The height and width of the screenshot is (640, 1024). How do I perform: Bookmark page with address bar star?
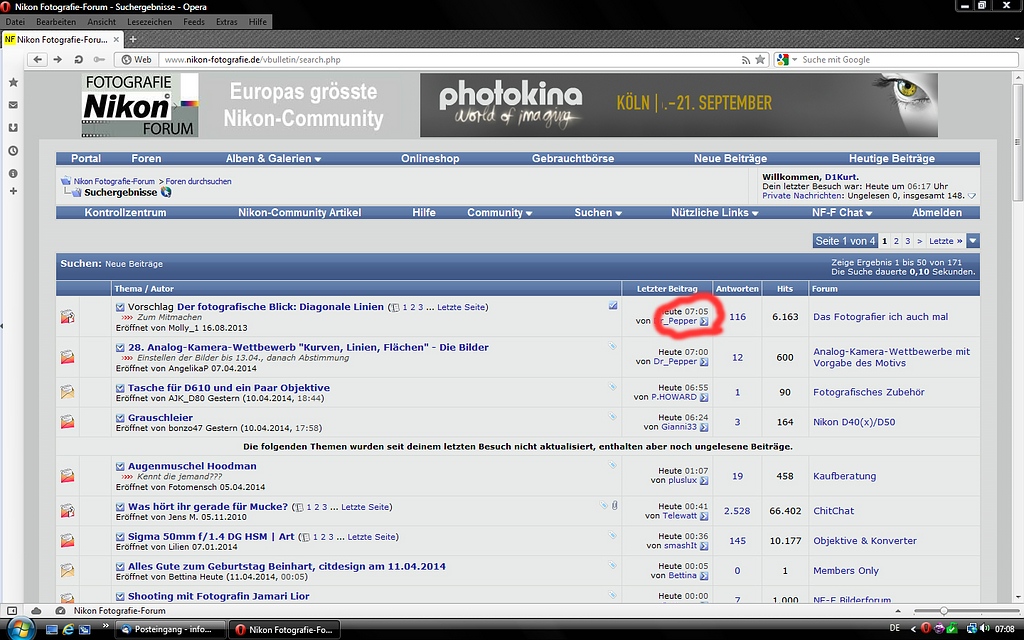[760, 59]
